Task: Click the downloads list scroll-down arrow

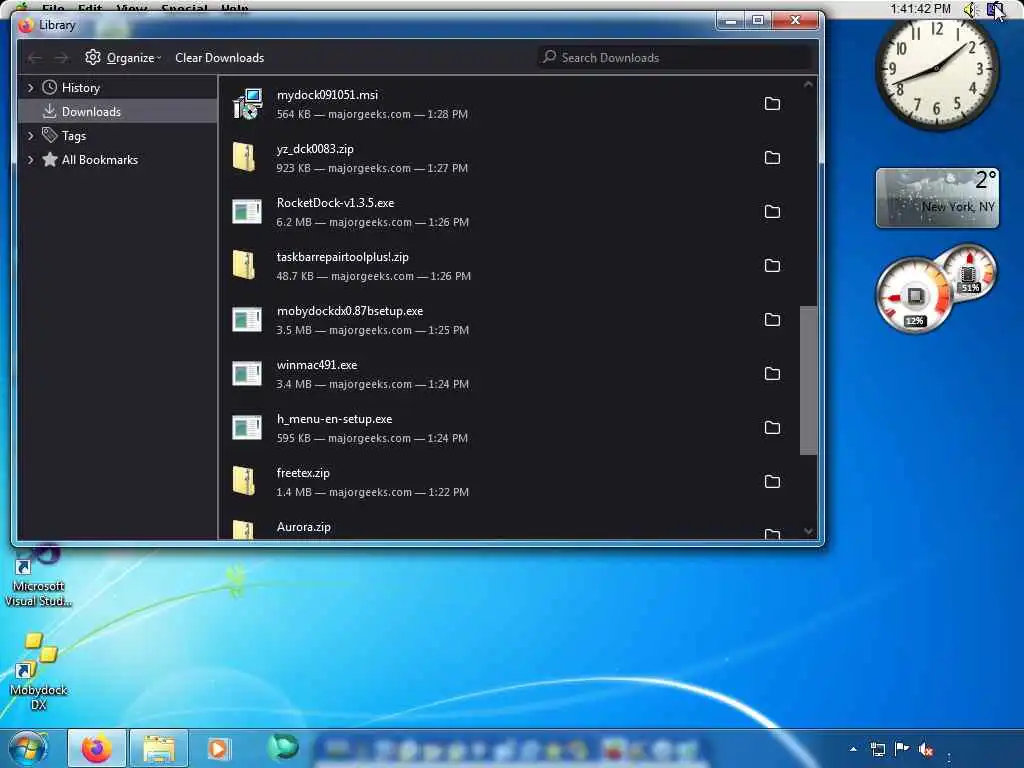Action: click(x=808, y=532)
